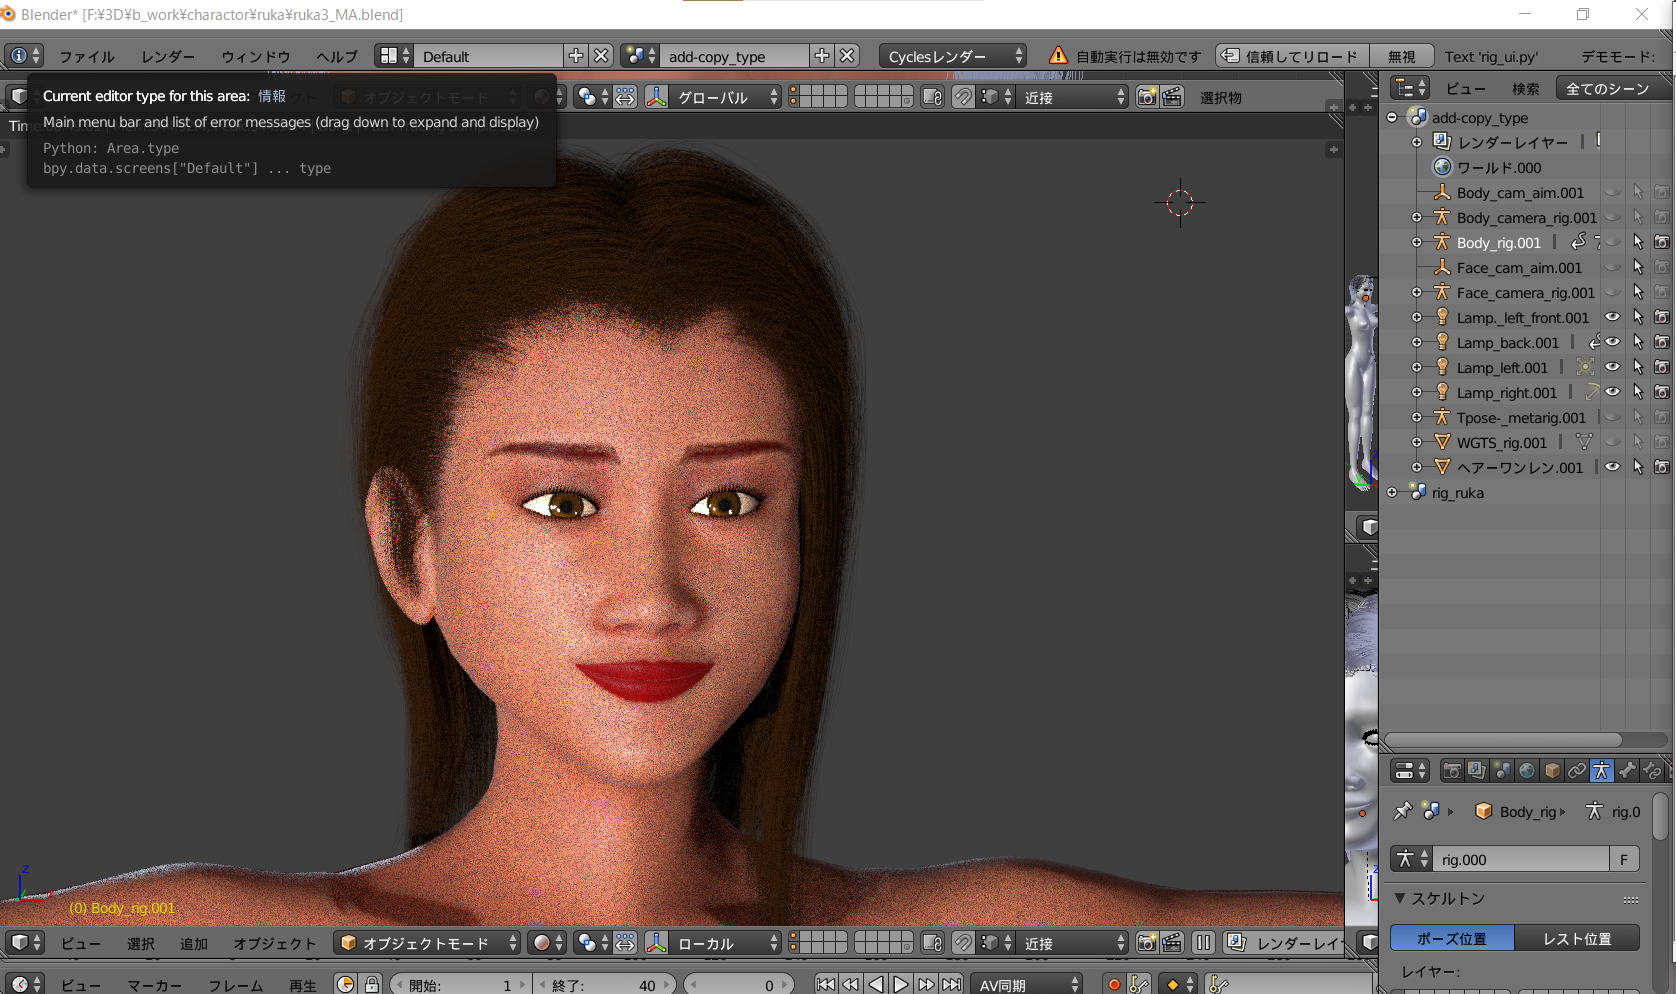Expand the Body_rig.001 tree item
1676x994 pixels.
[x=1417, y=243]
